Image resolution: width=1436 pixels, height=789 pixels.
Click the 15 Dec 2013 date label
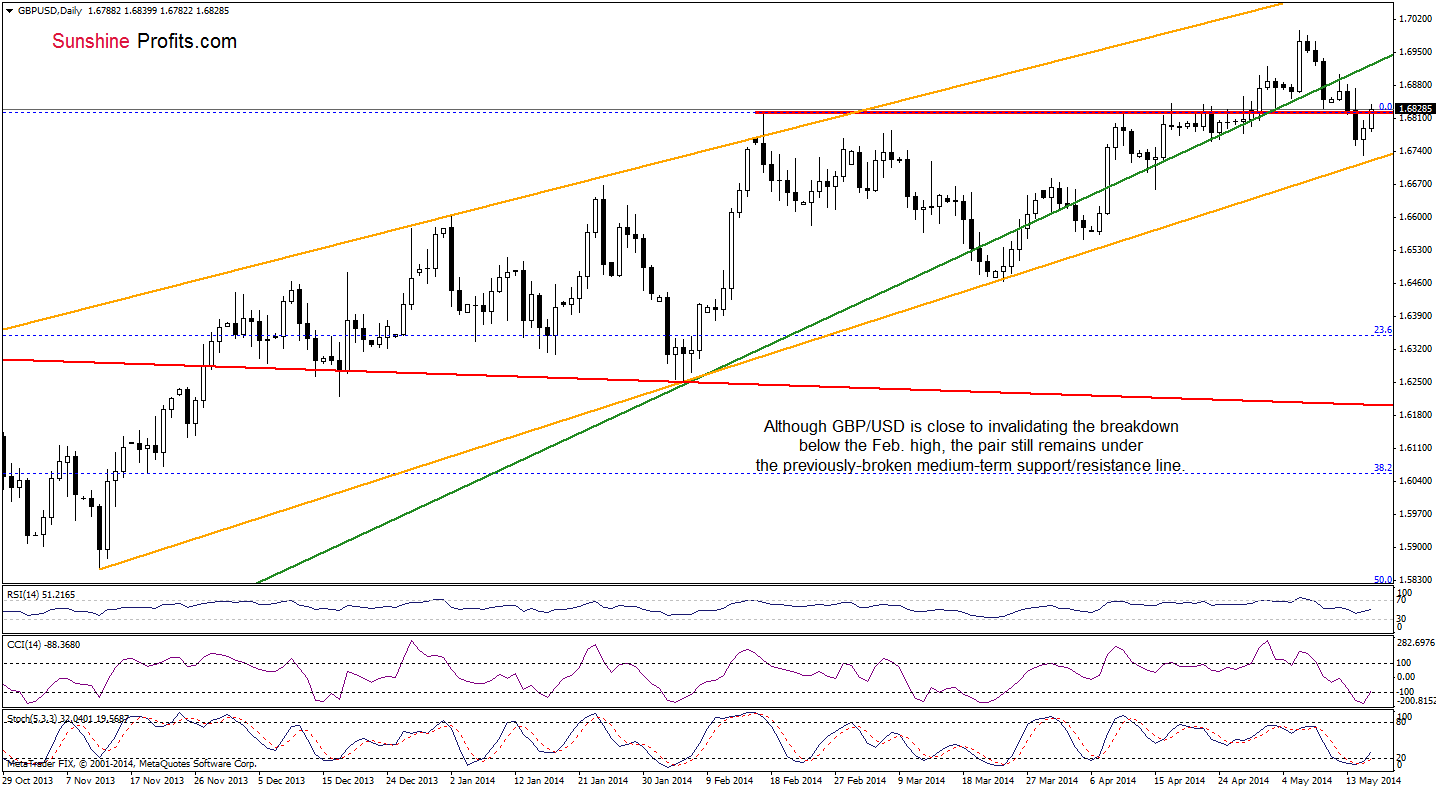point(350,779)
